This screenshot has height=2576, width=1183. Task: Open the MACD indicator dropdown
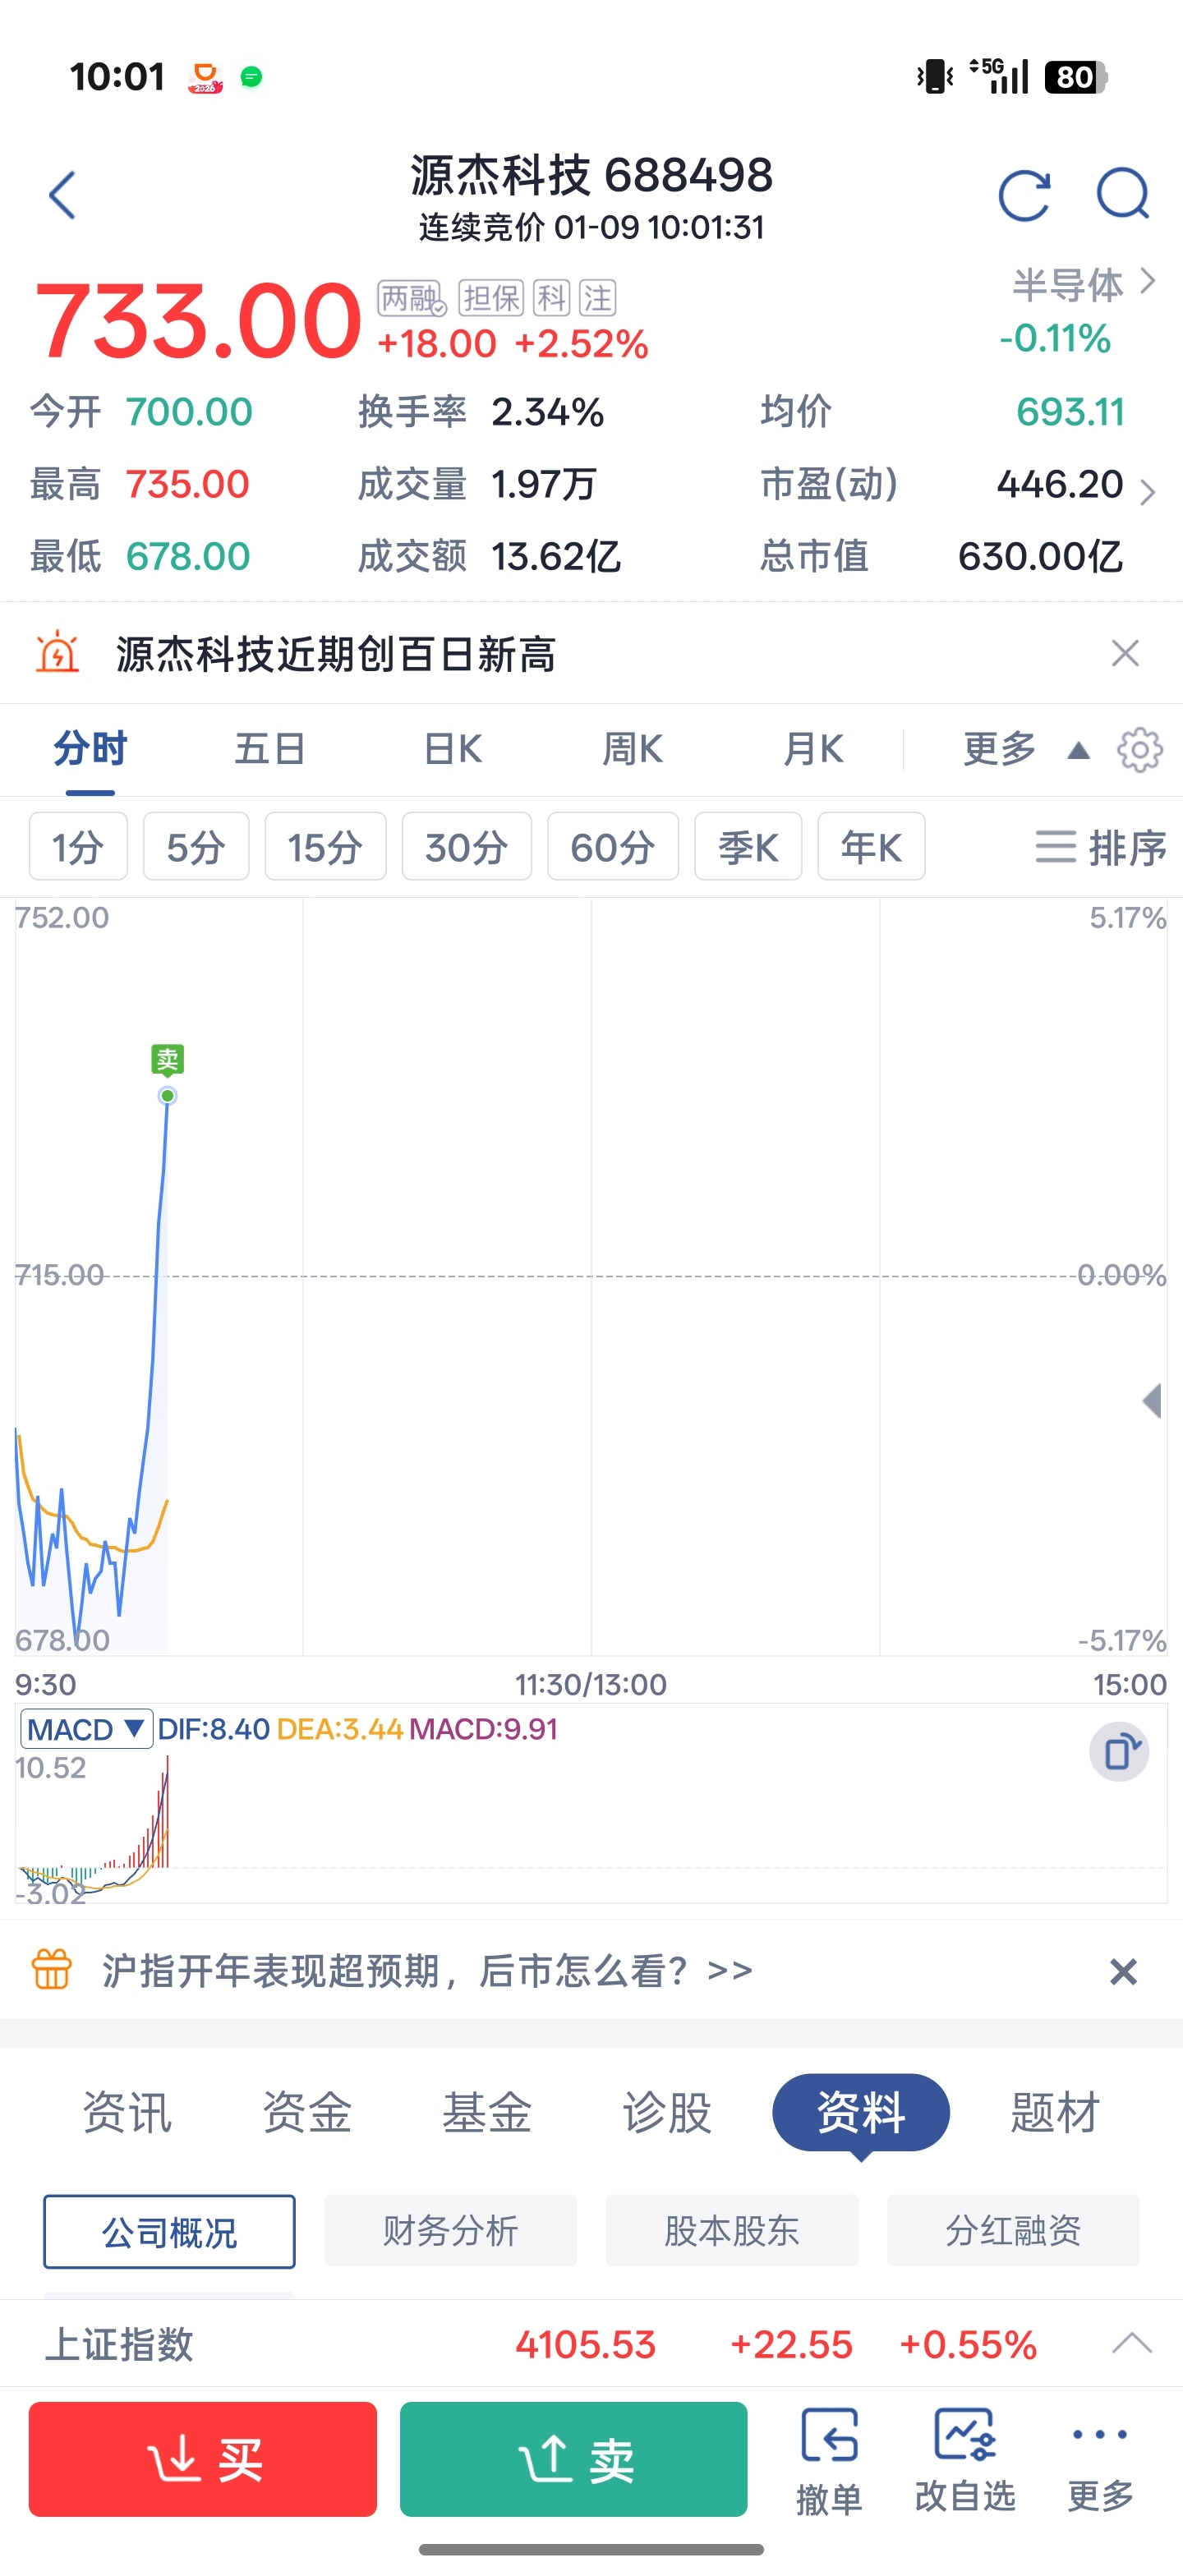point(86,1729)
